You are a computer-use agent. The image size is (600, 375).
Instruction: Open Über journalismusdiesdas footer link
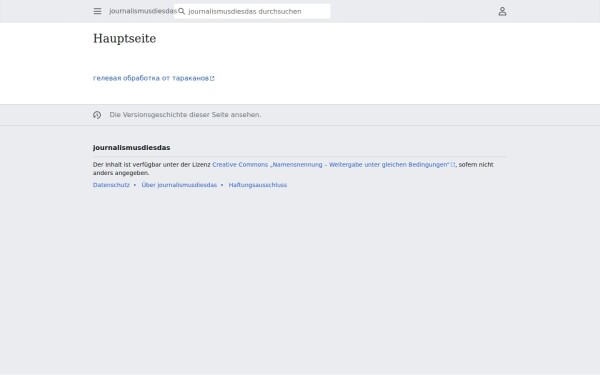pos(179,185)
